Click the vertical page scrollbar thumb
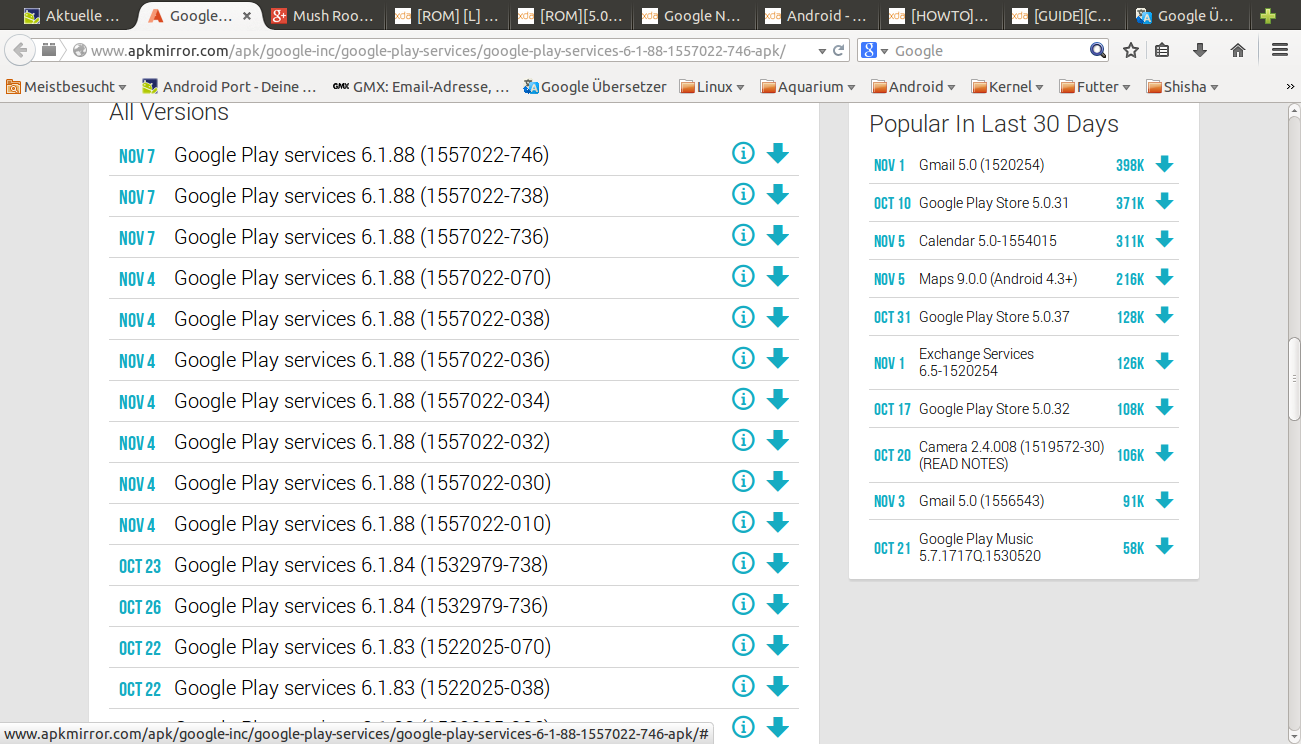 point(1293,378)
